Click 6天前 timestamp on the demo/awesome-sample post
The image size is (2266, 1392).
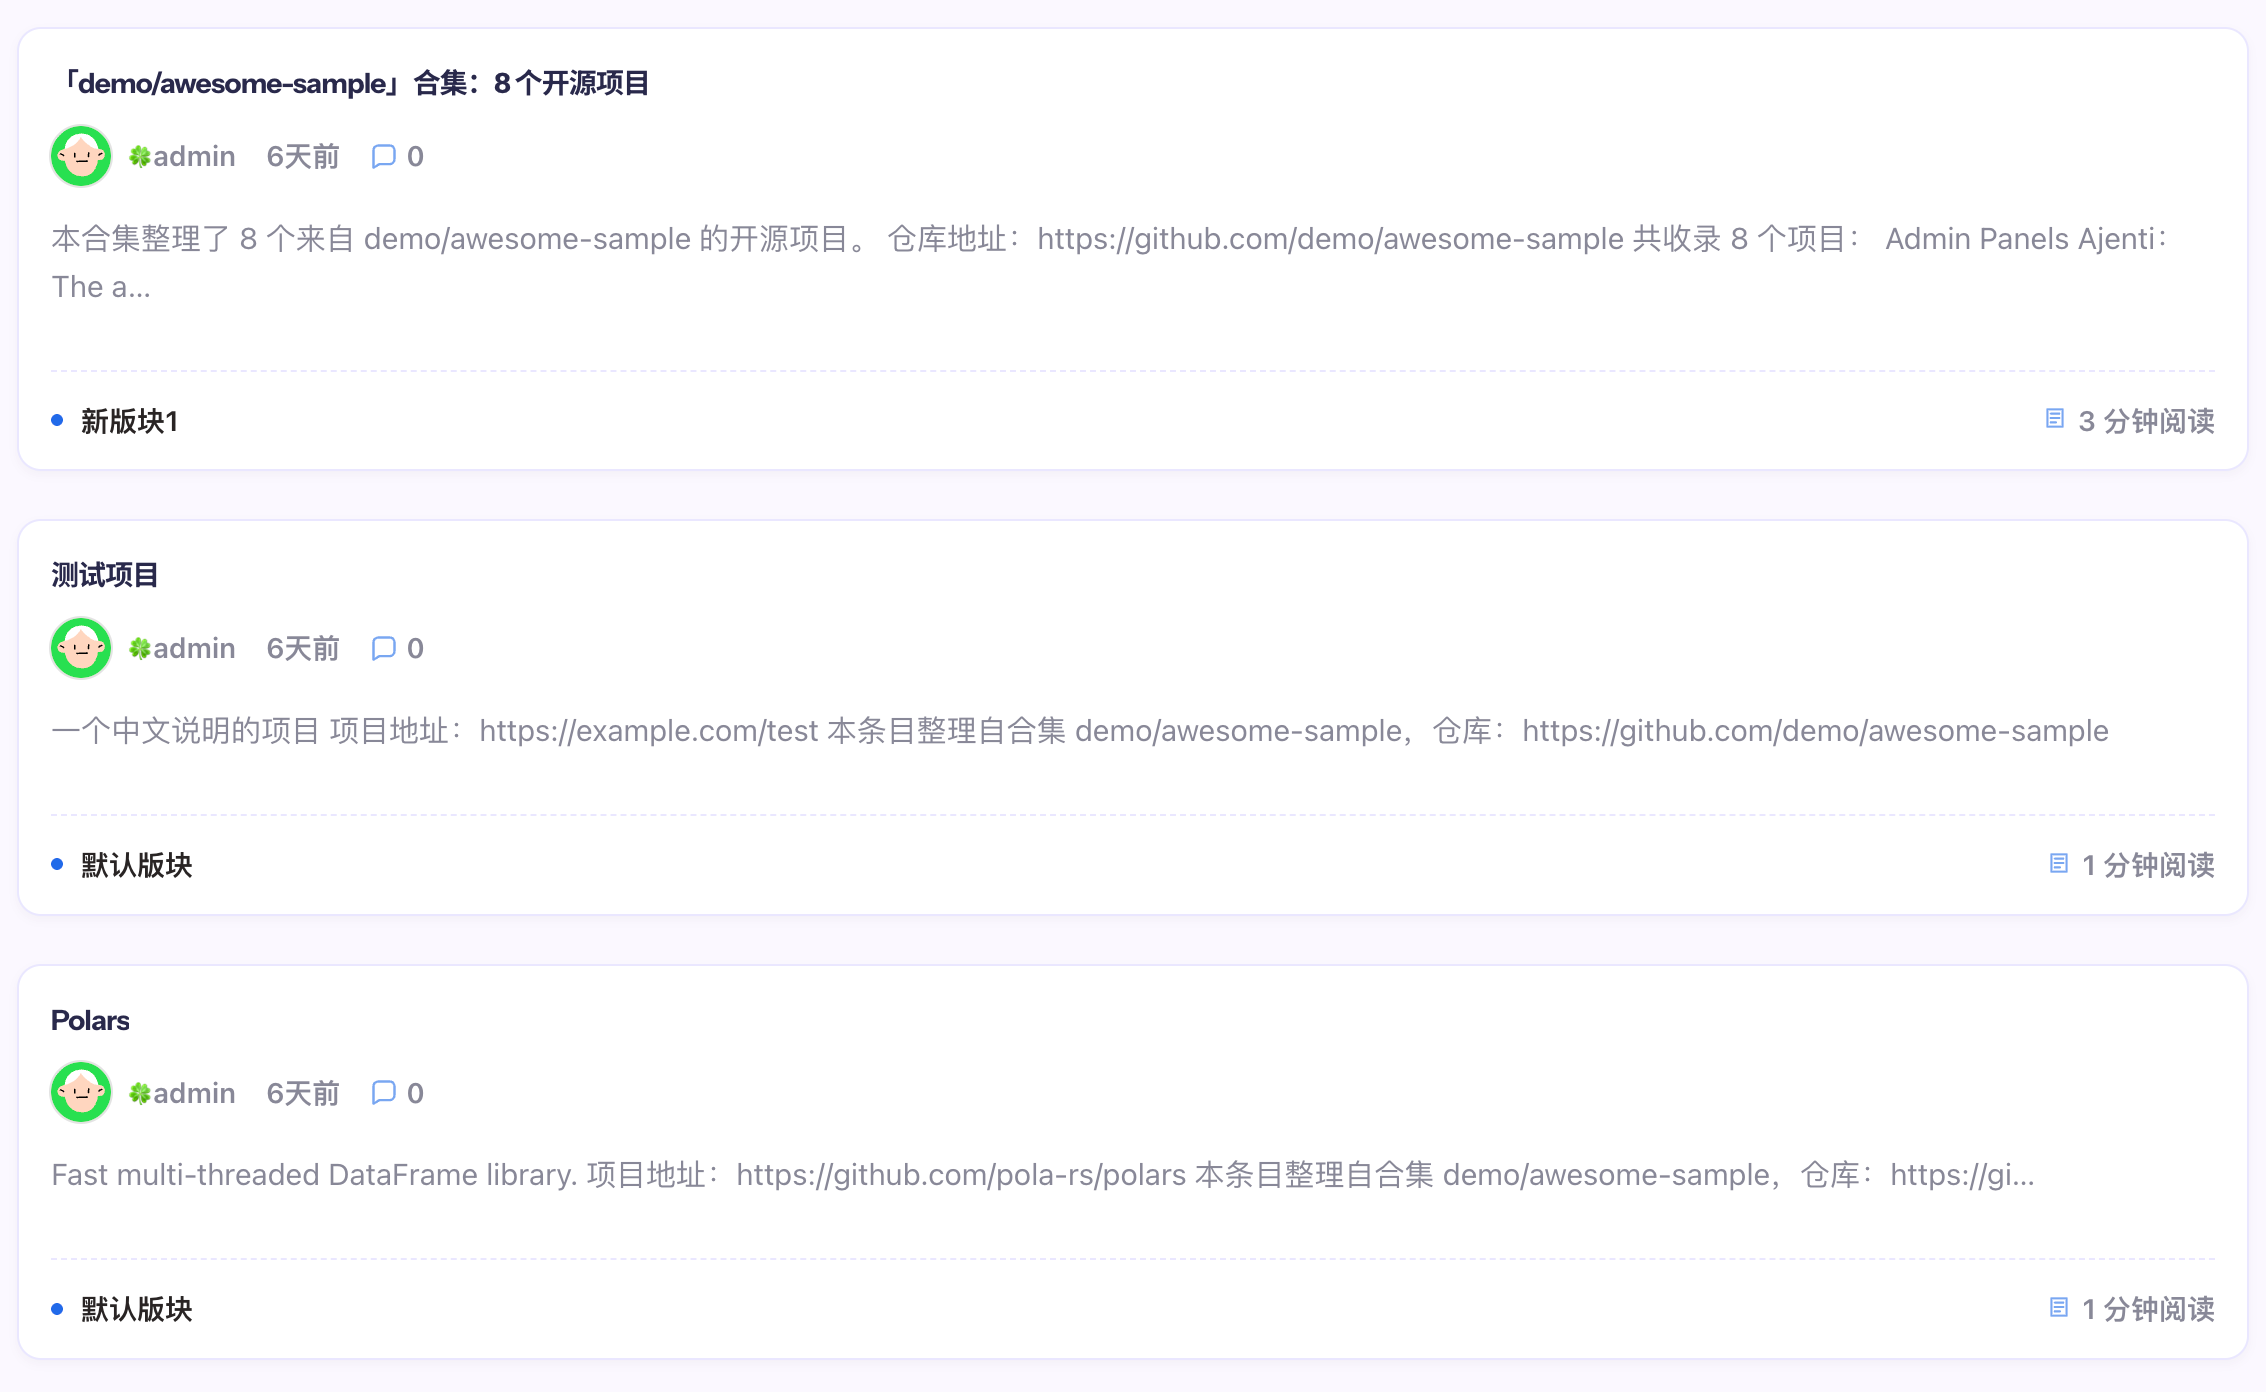click(303, 156)
